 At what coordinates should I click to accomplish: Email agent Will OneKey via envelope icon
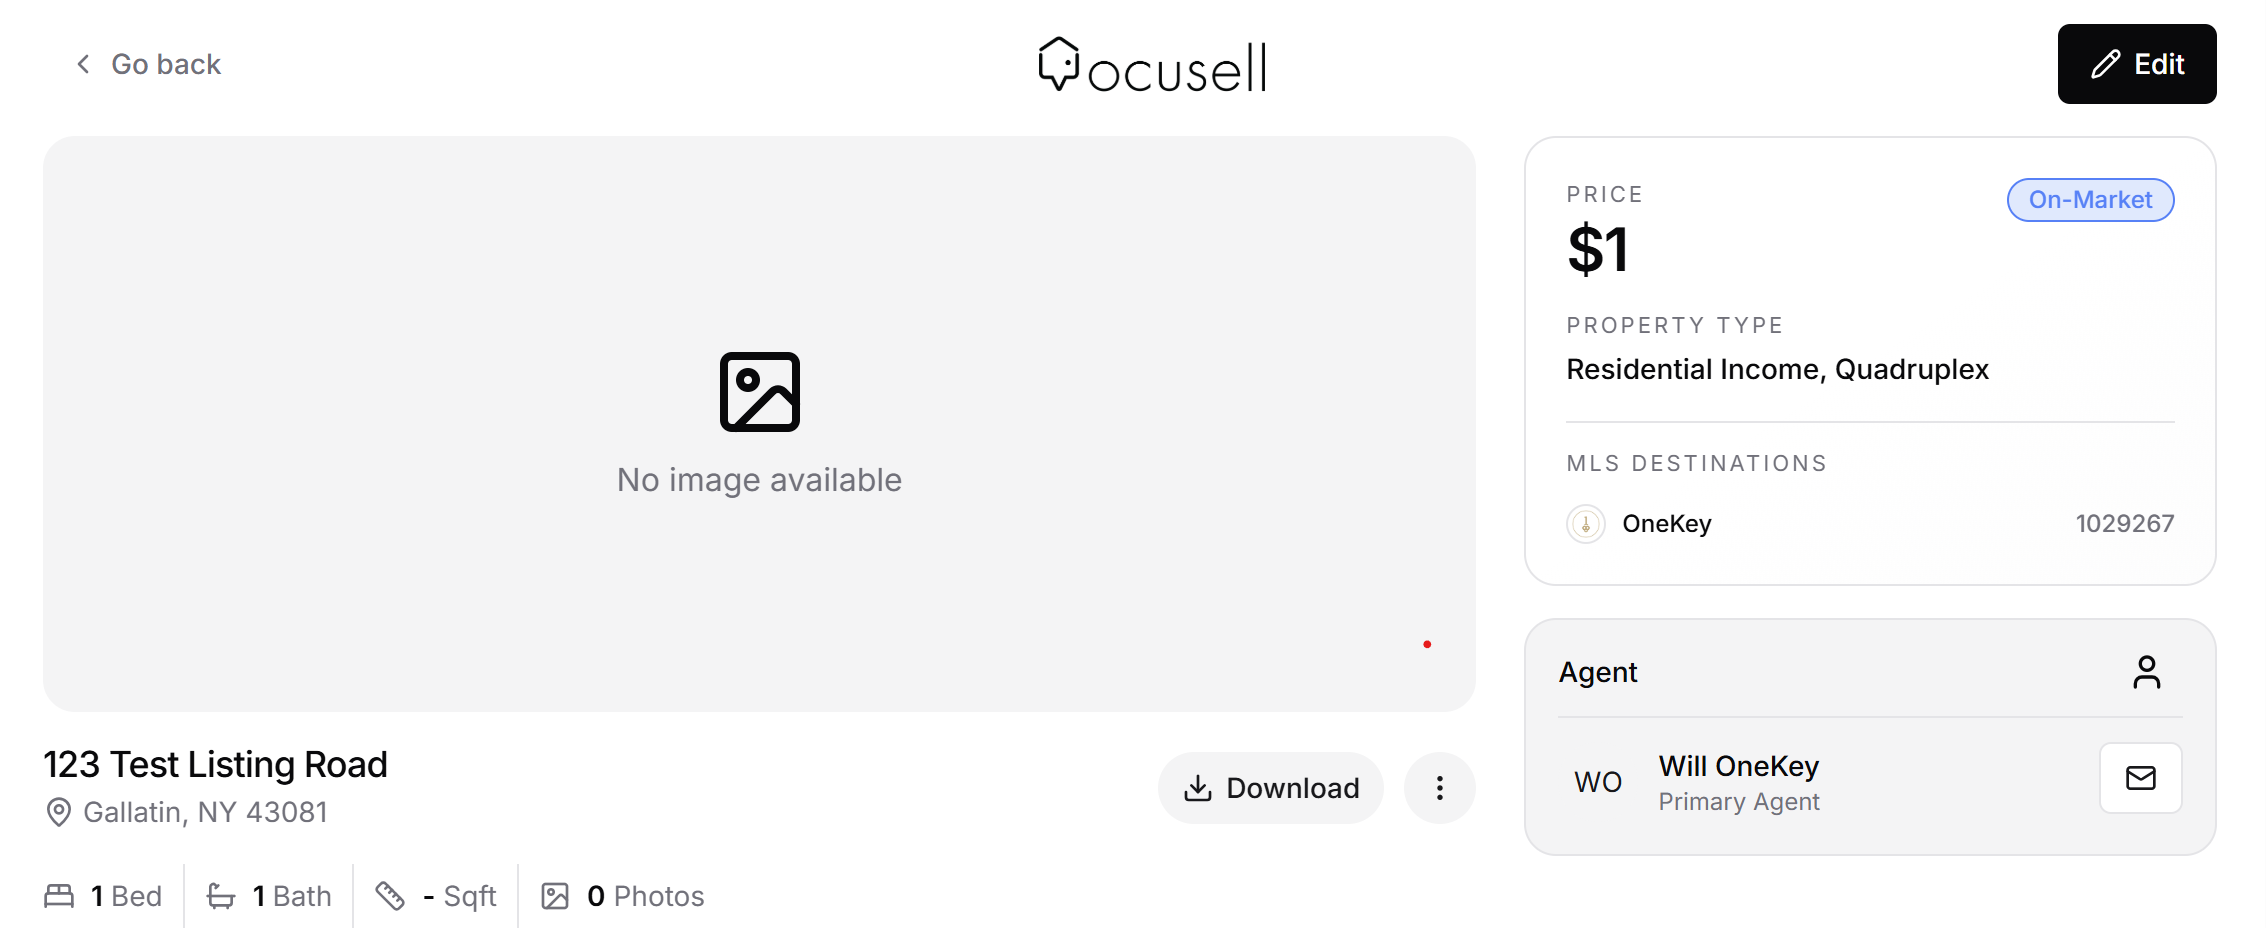coord(2140,778)
